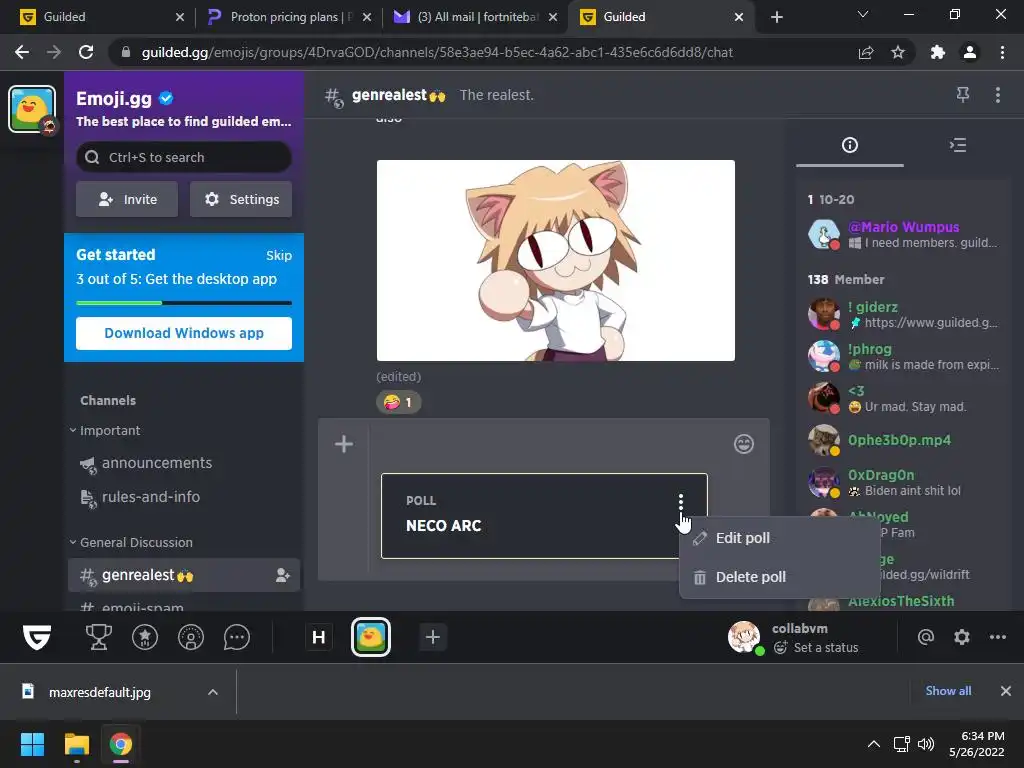The image size is (1024, 768).
Task: Click the verified badge next to Emoji.gg
Action: pos(166,99)
